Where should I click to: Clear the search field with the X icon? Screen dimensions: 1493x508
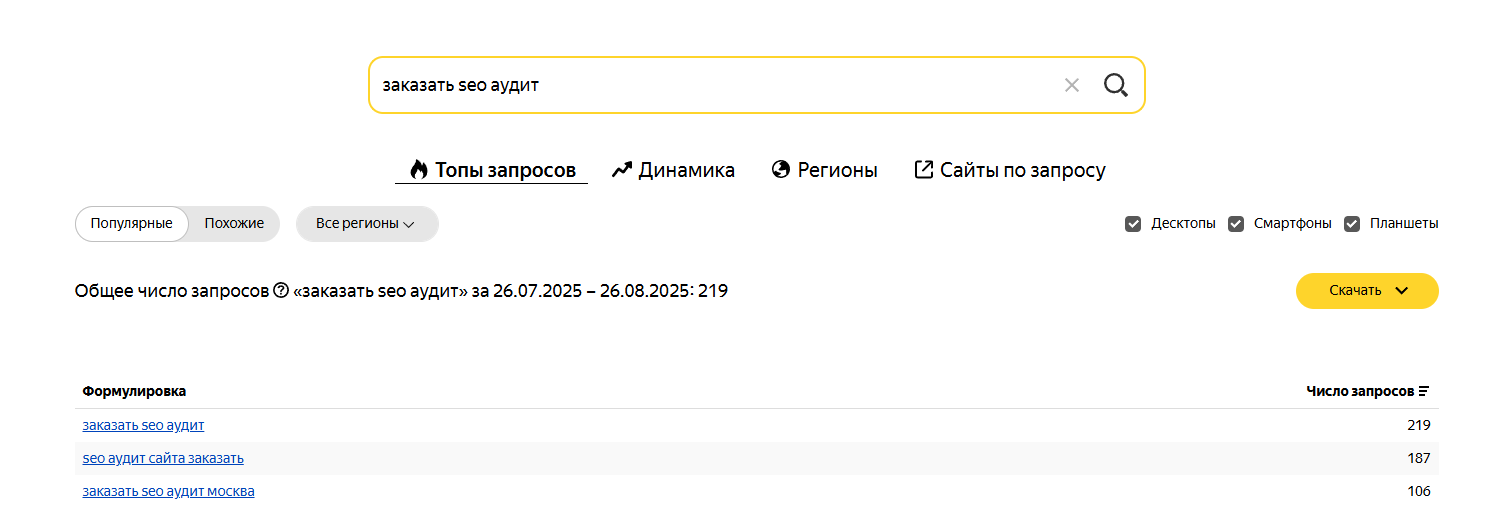(1072, 85)
